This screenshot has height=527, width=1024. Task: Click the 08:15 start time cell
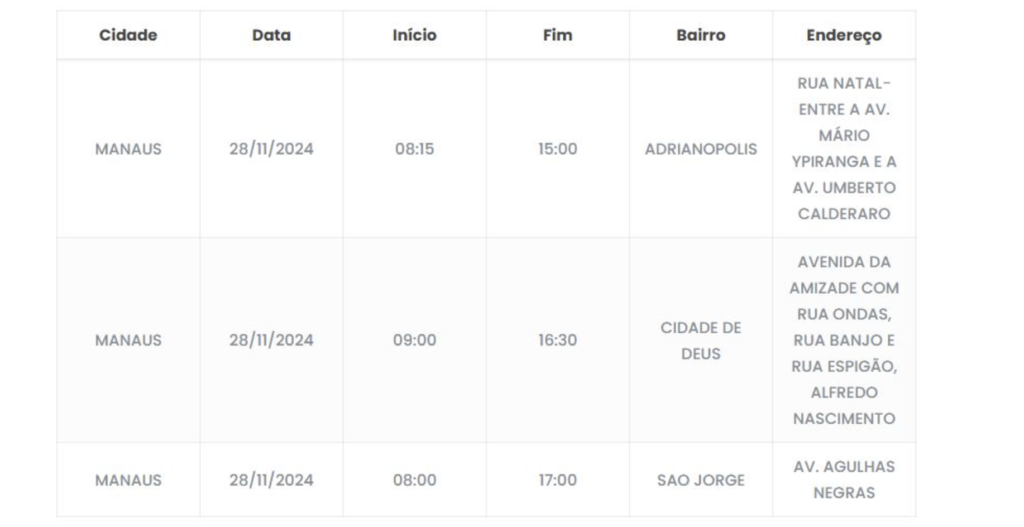pos(414,149)
